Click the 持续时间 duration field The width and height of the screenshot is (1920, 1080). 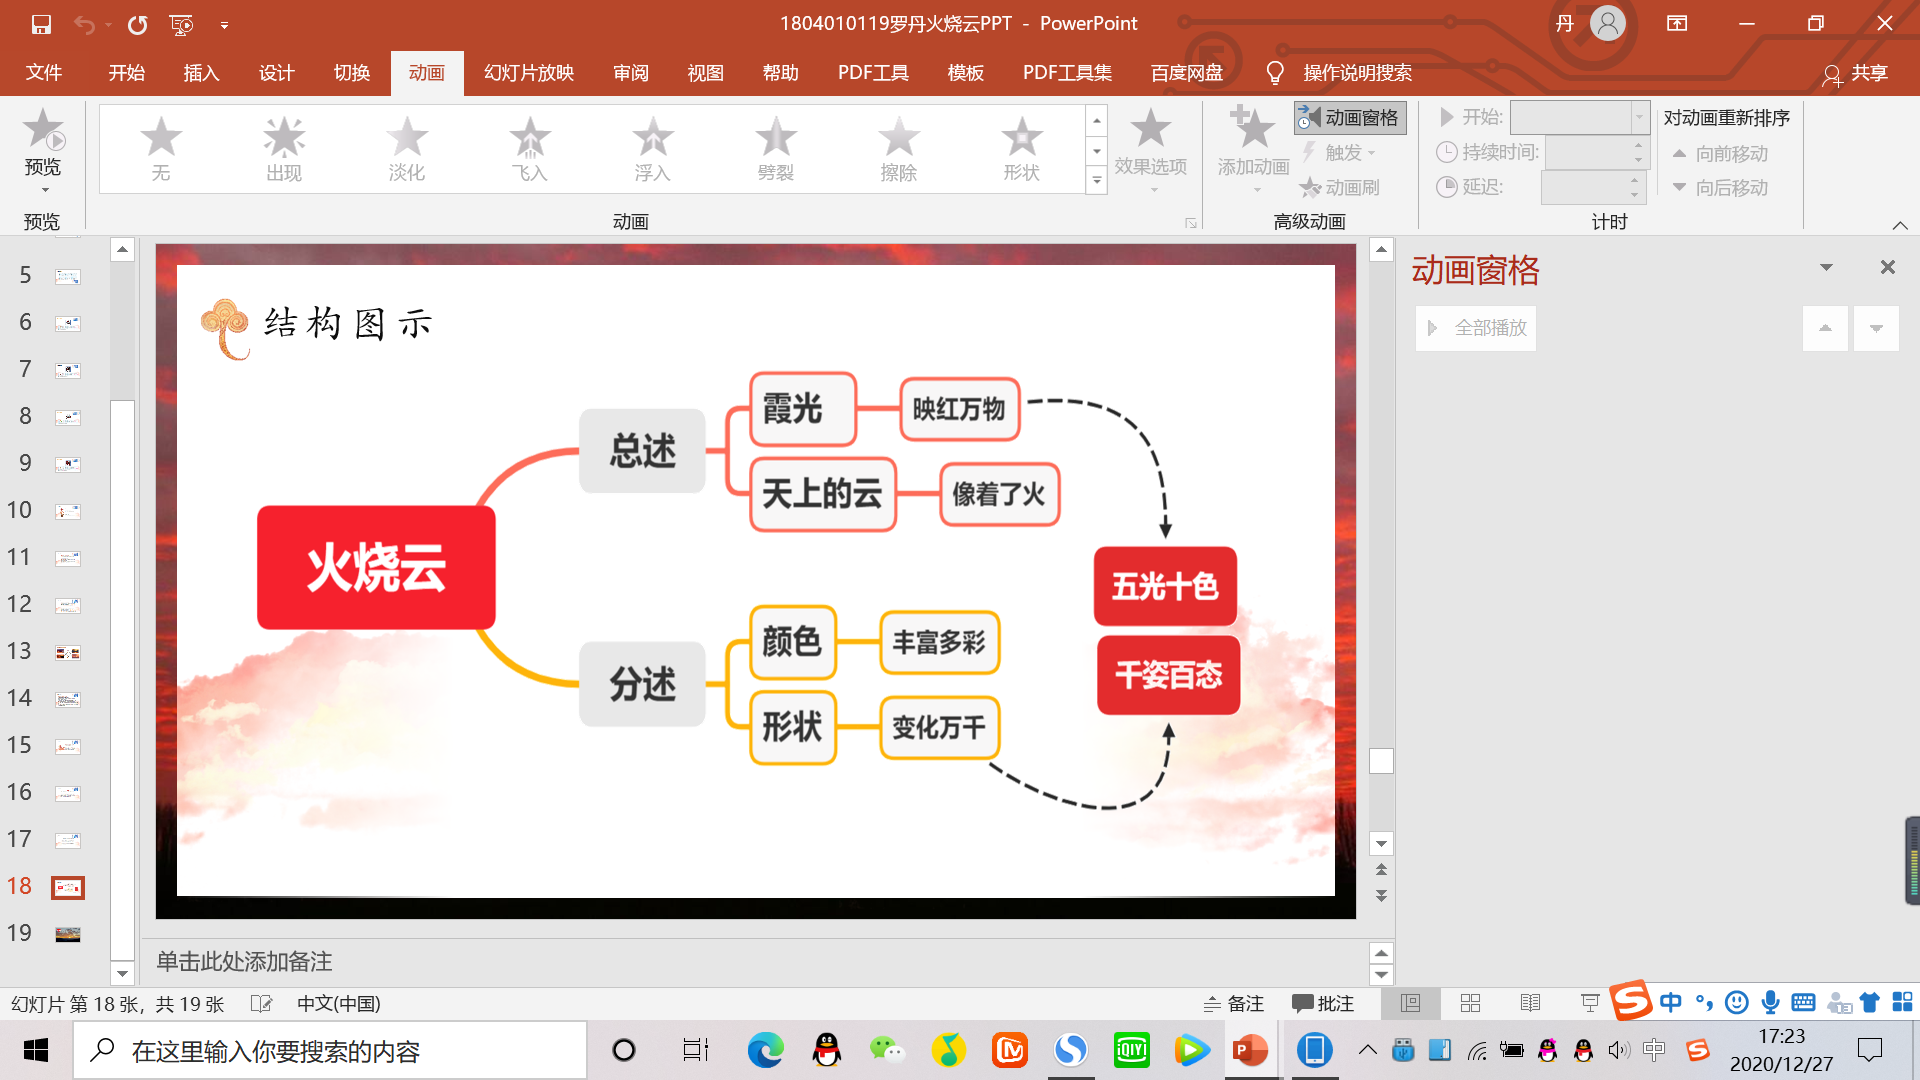1595,152
